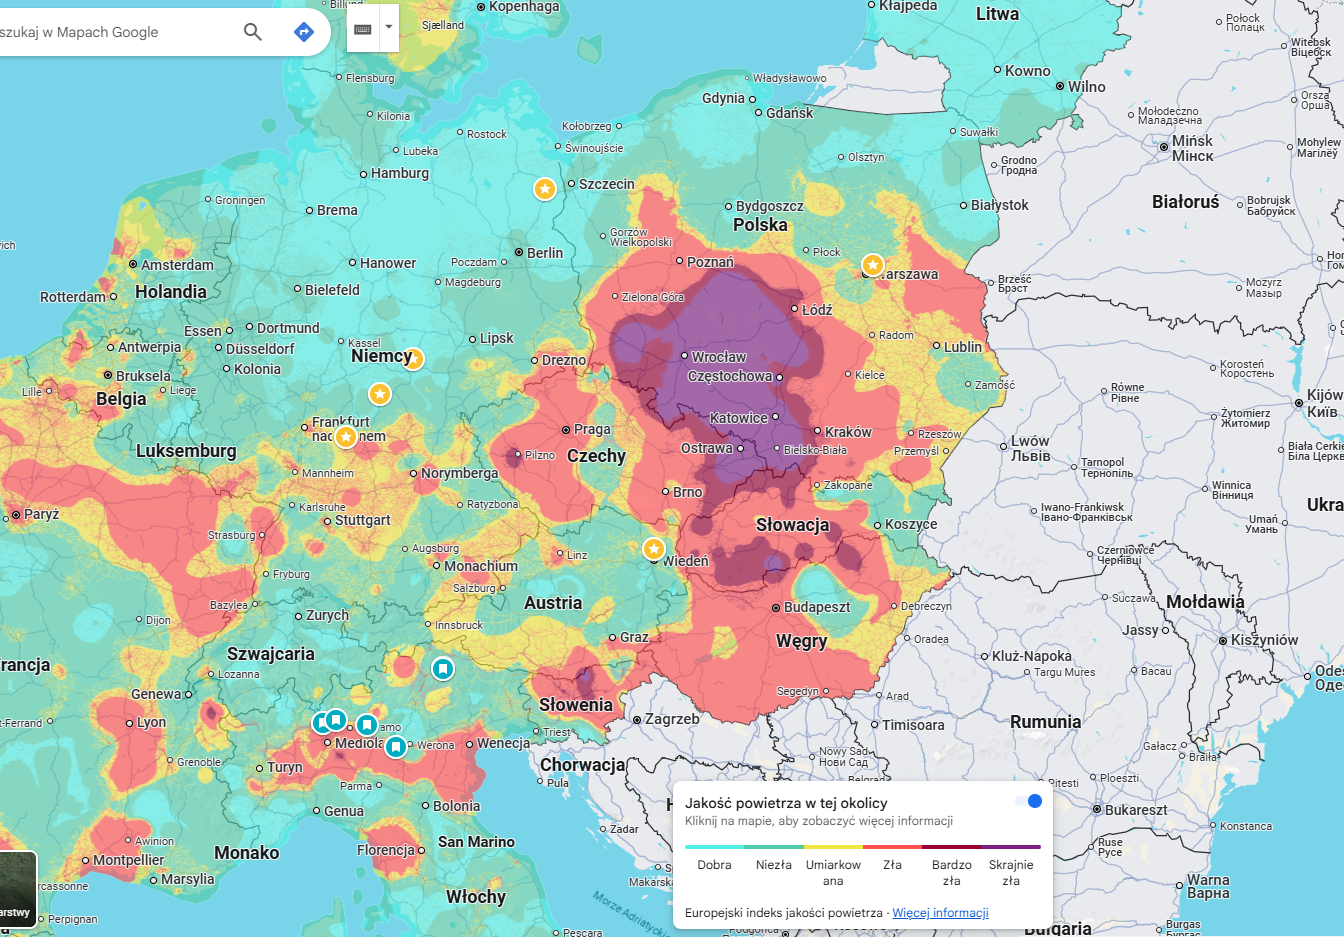Click the star marker at Frankfurt
1344x937 pixels.
[x=346, y=437]
